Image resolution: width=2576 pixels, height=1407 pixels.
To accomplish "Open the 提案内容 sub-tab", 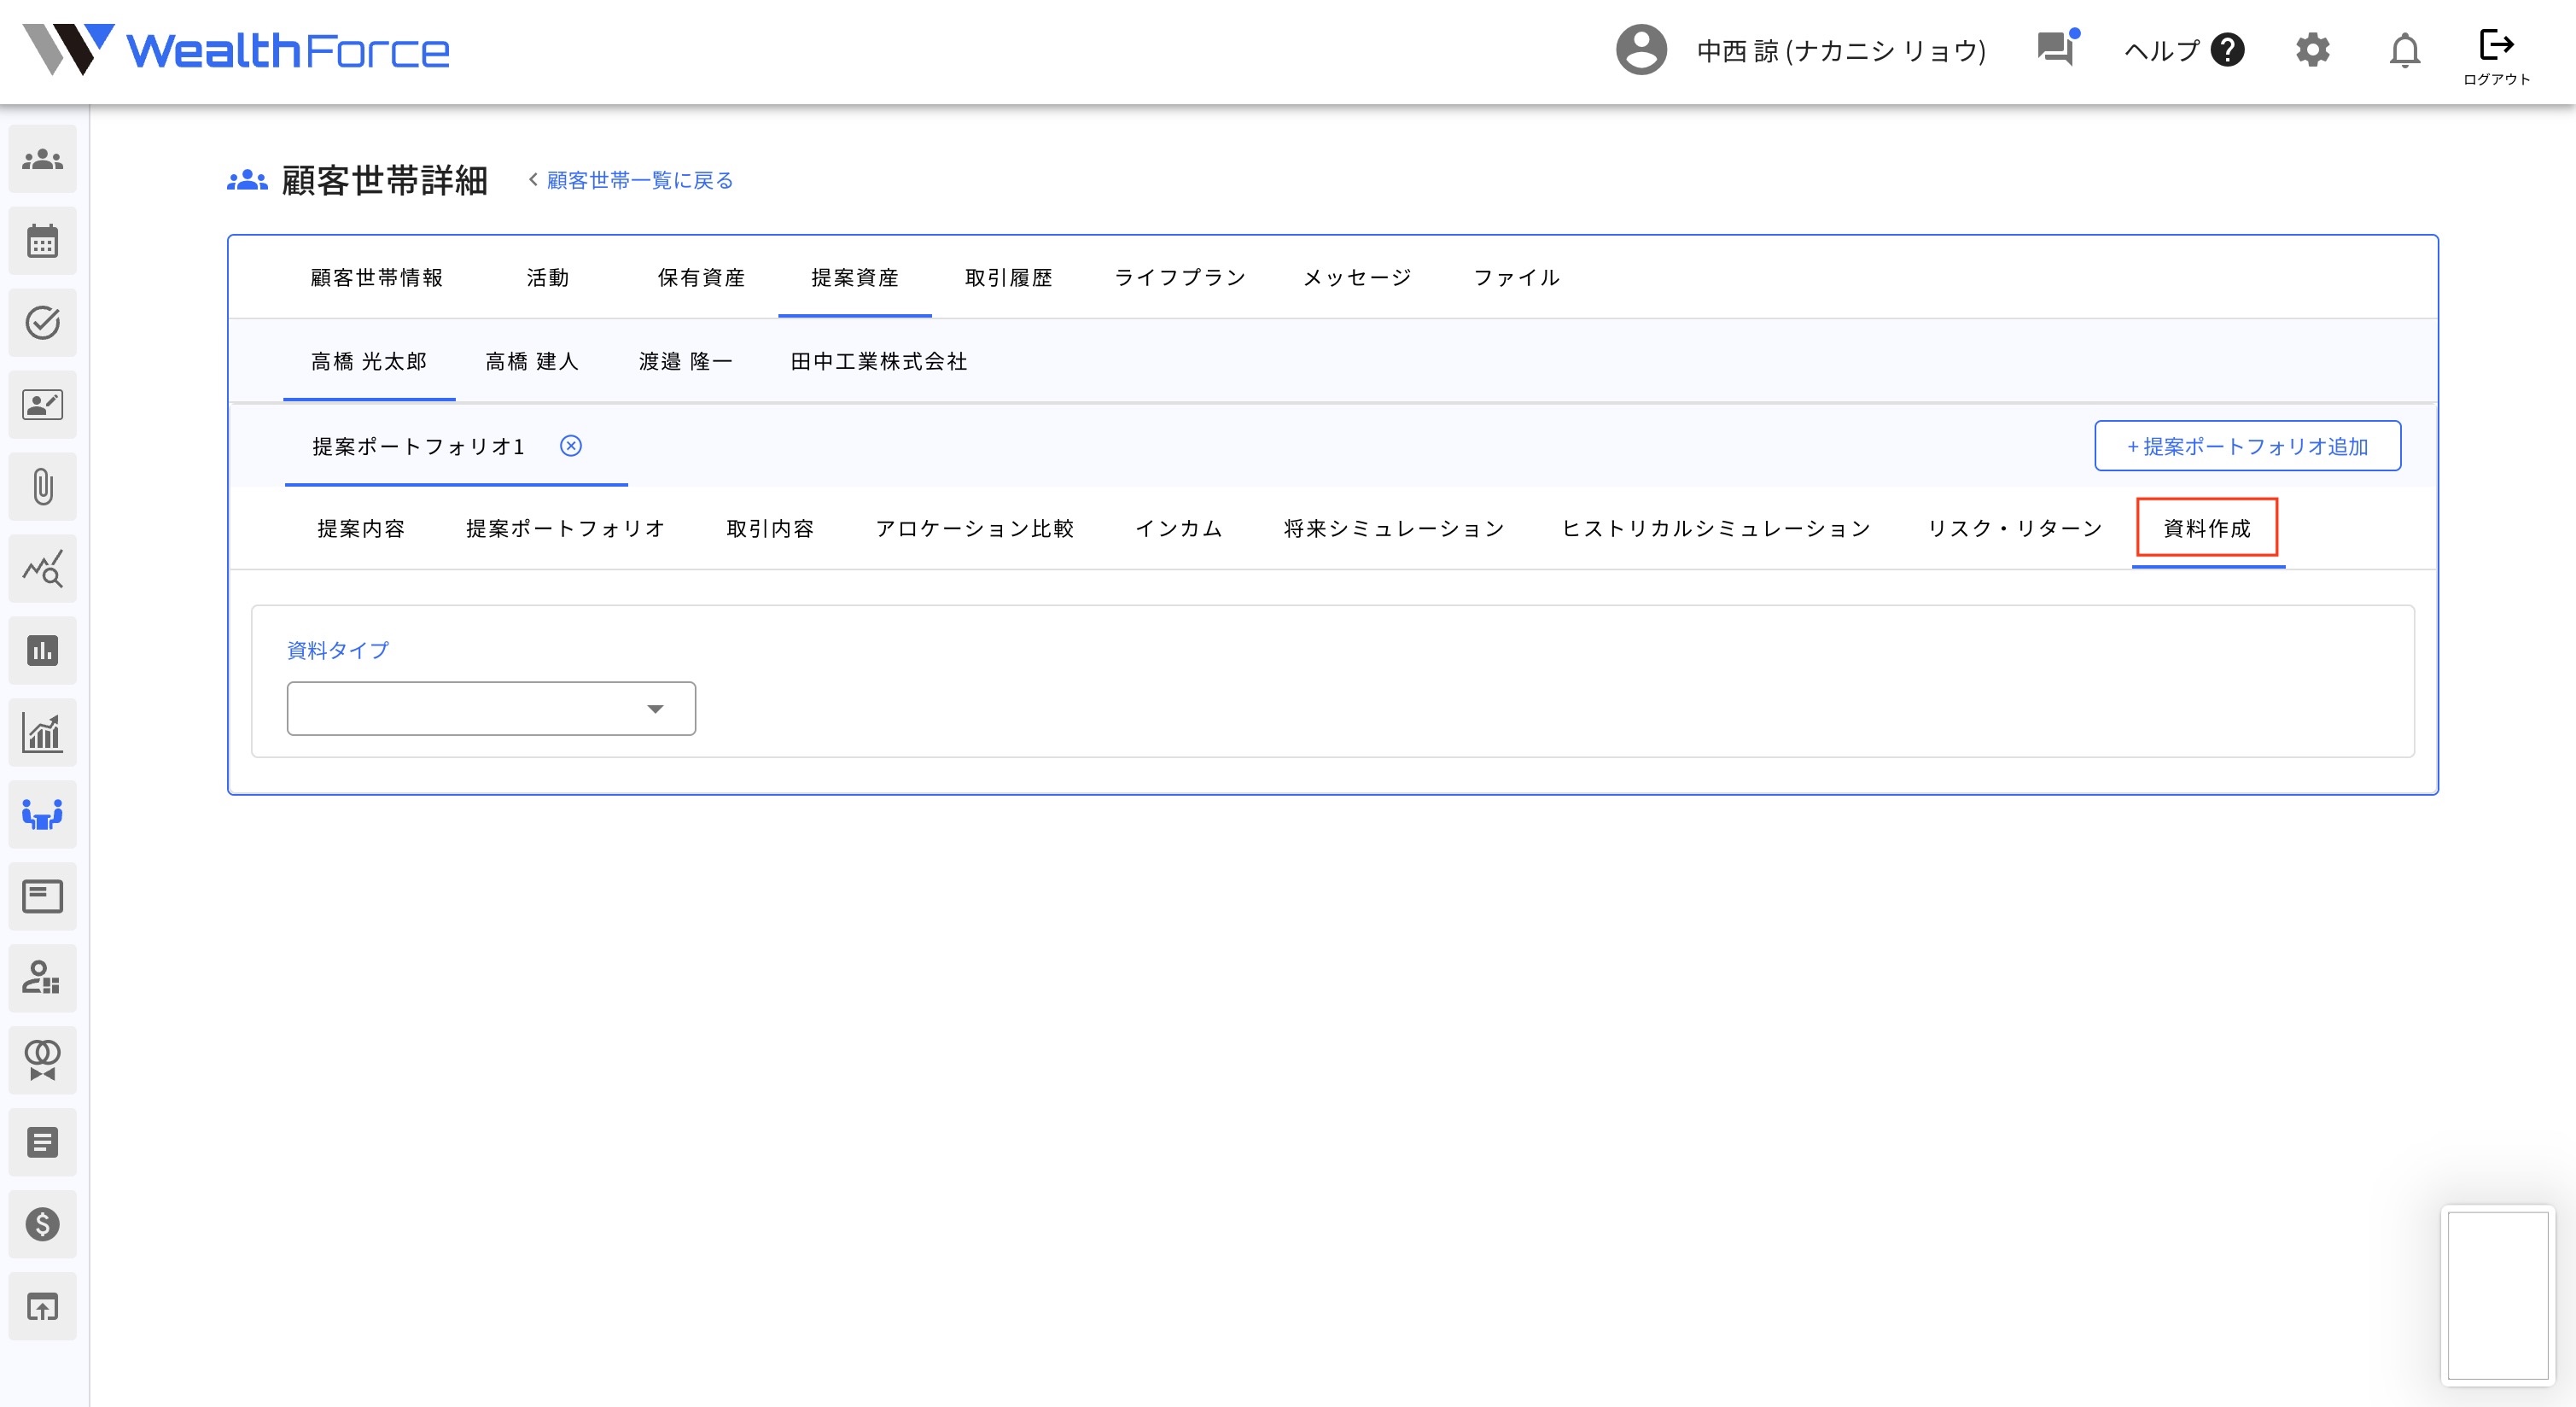I will pos(361,529).
